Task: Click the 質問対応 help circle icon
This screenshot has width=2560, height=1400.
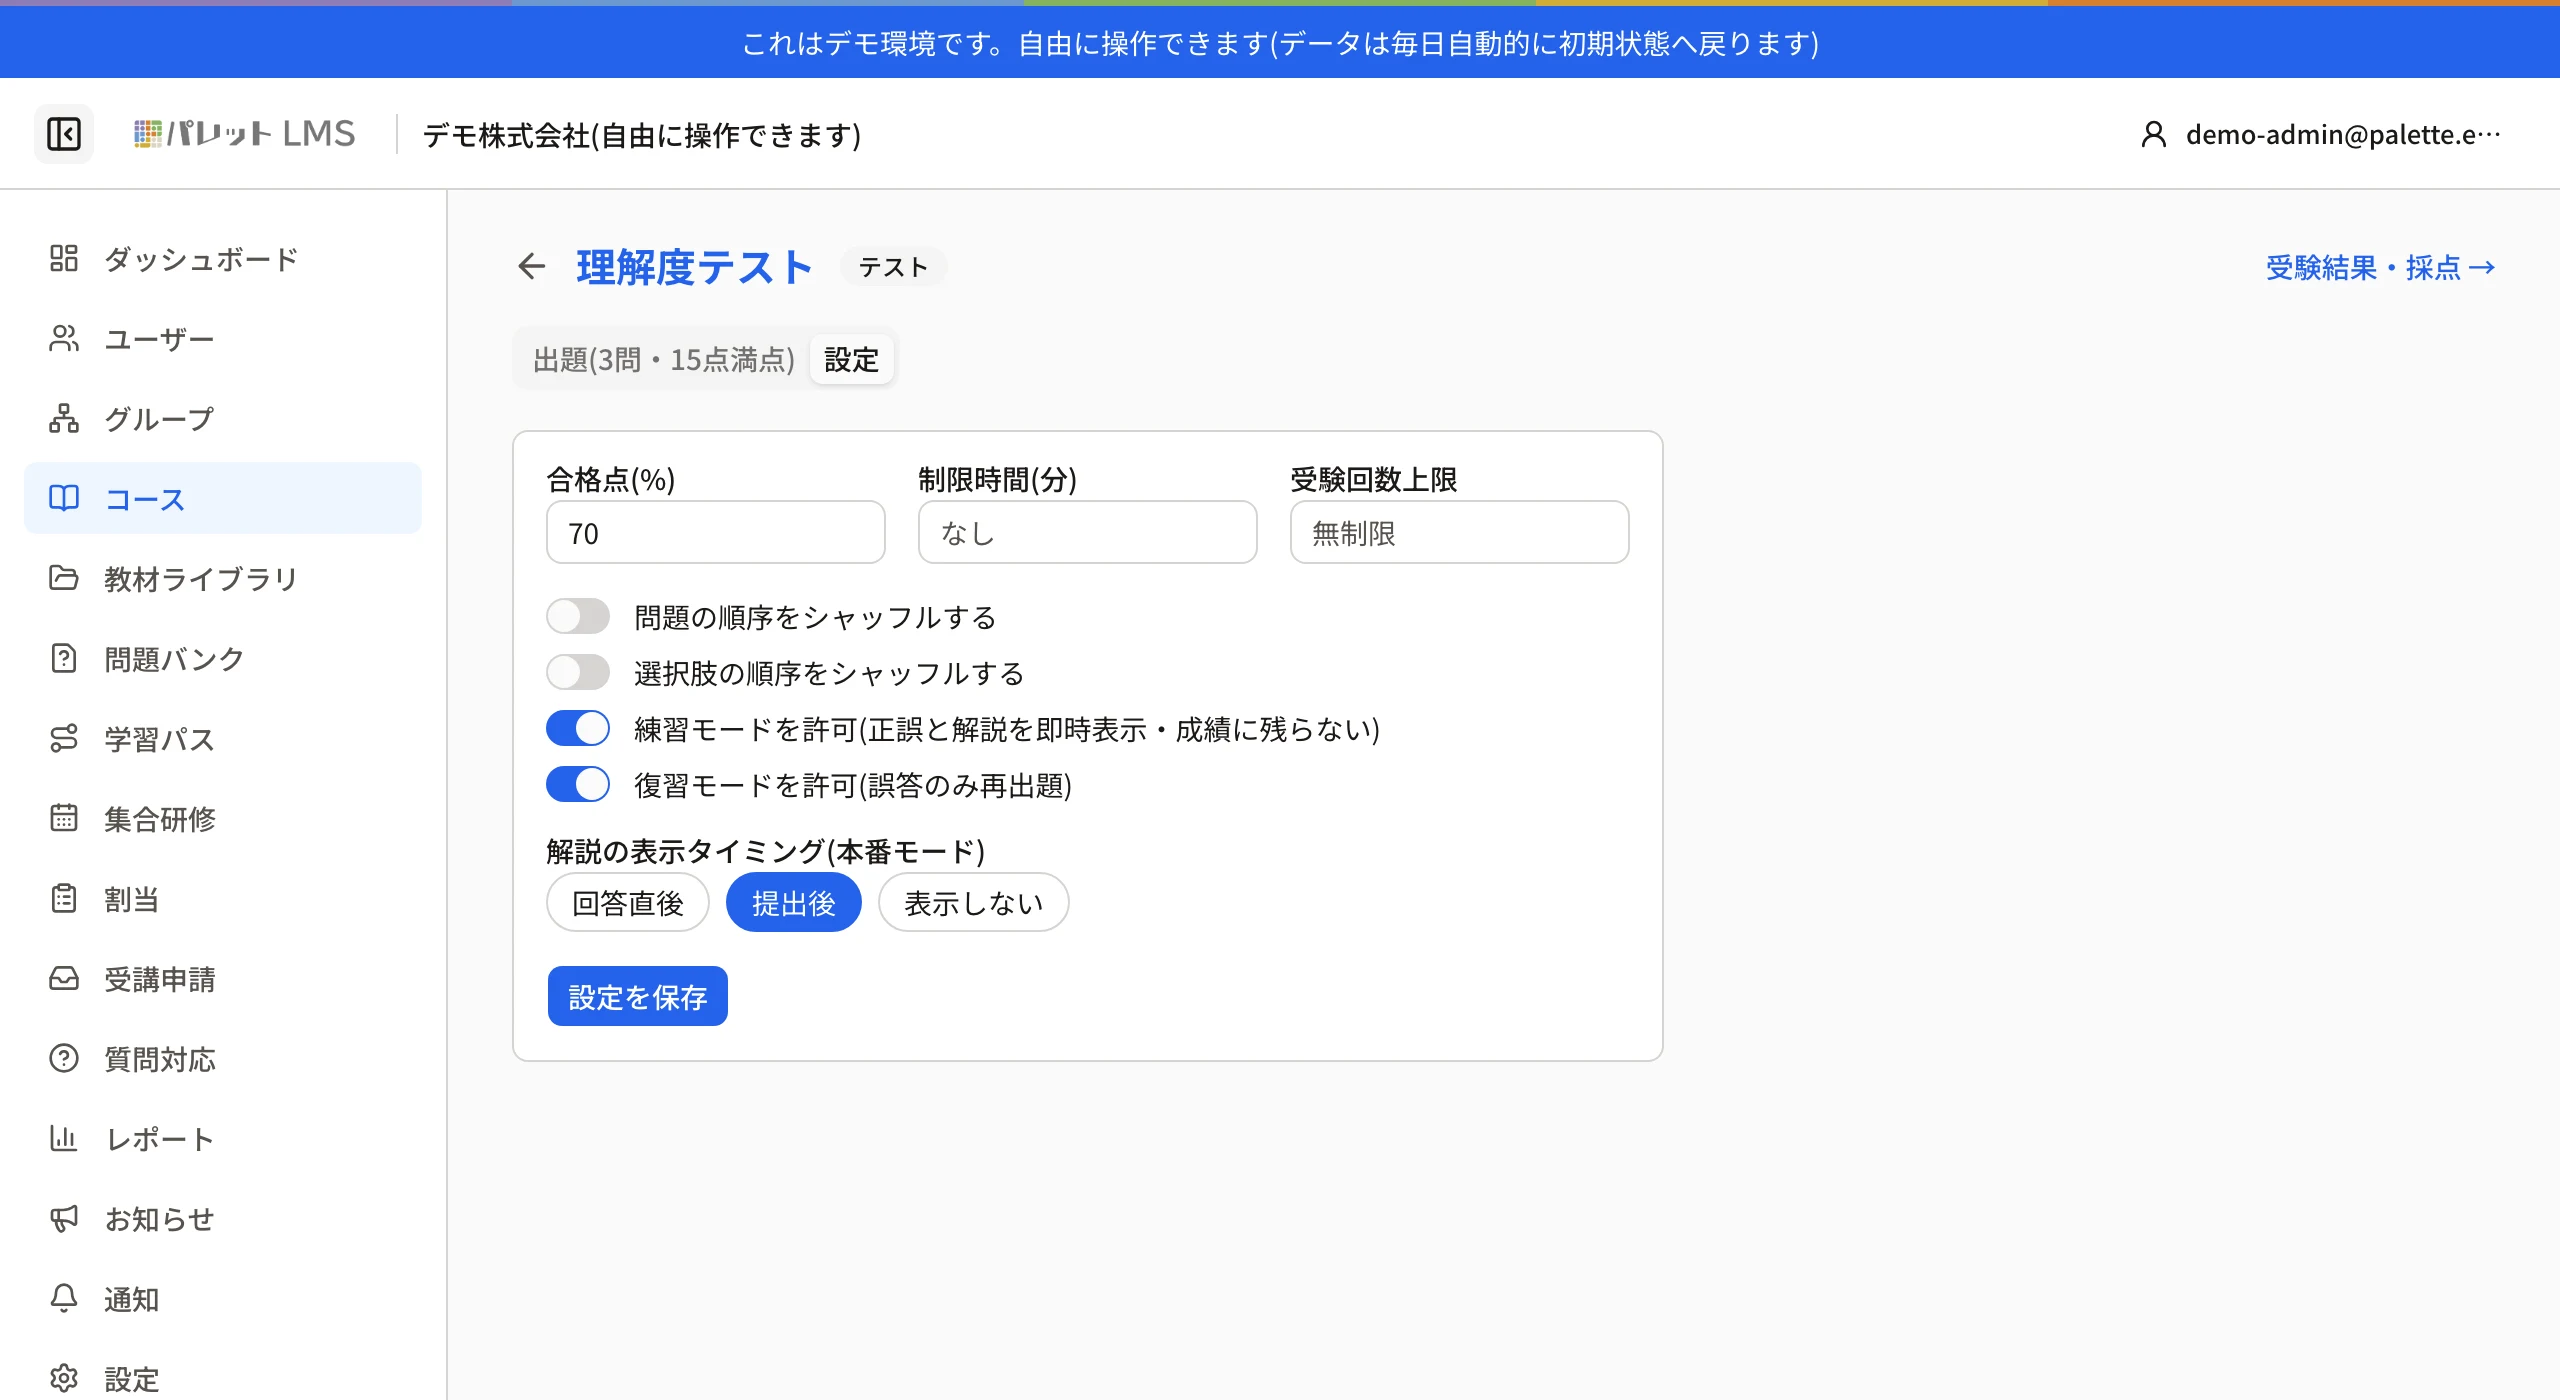Action: (x=64, y=1058)
